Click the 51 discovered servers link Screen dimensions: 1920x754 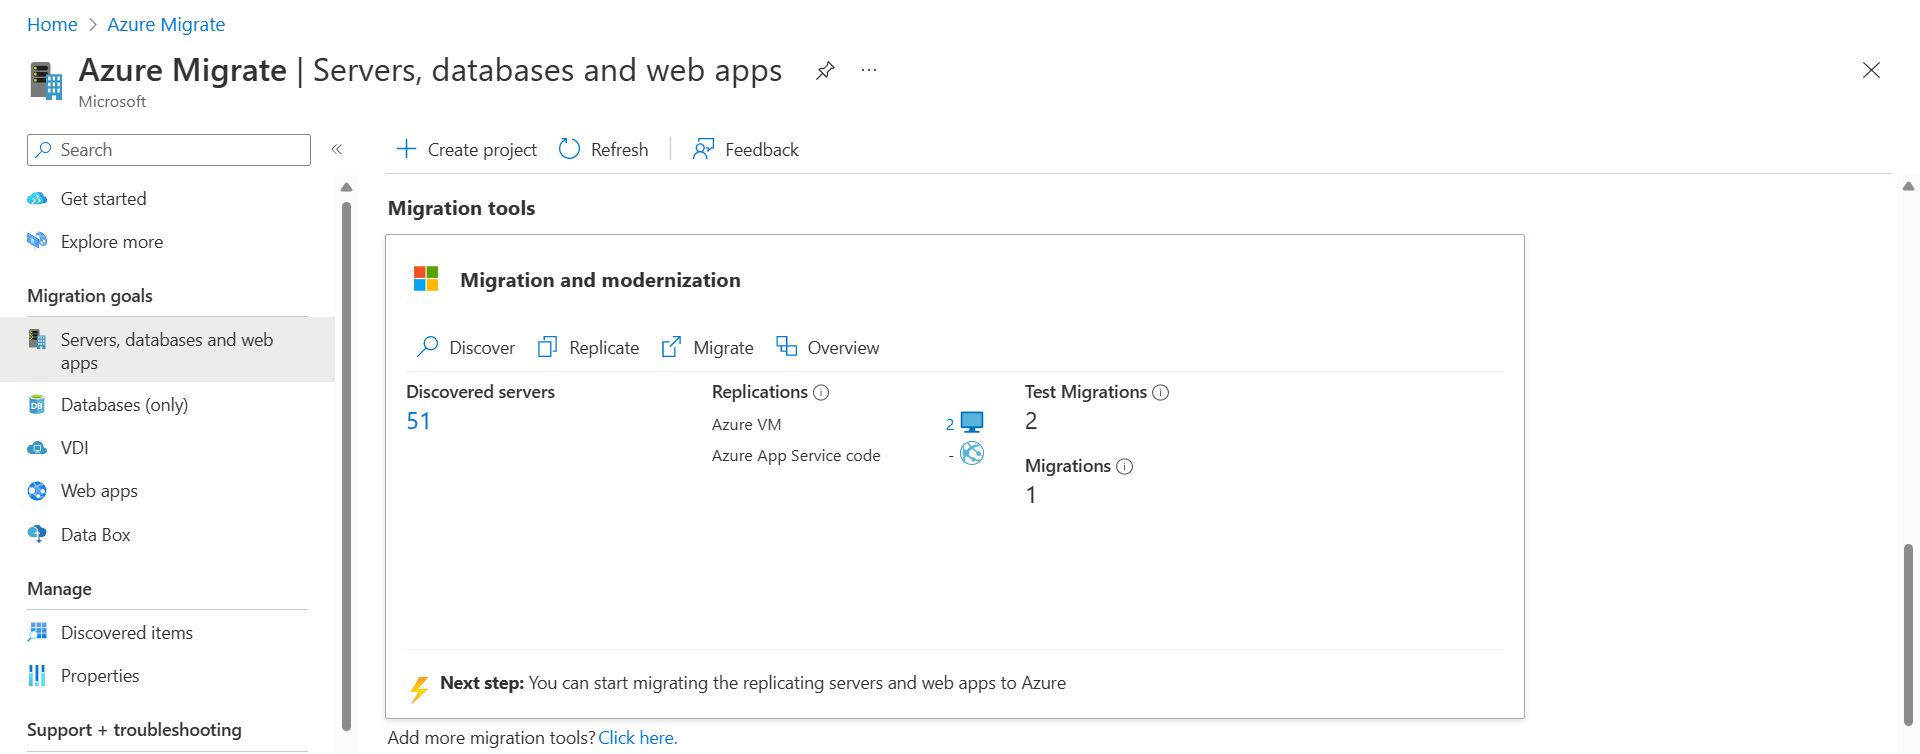click(x=418, y=422)
